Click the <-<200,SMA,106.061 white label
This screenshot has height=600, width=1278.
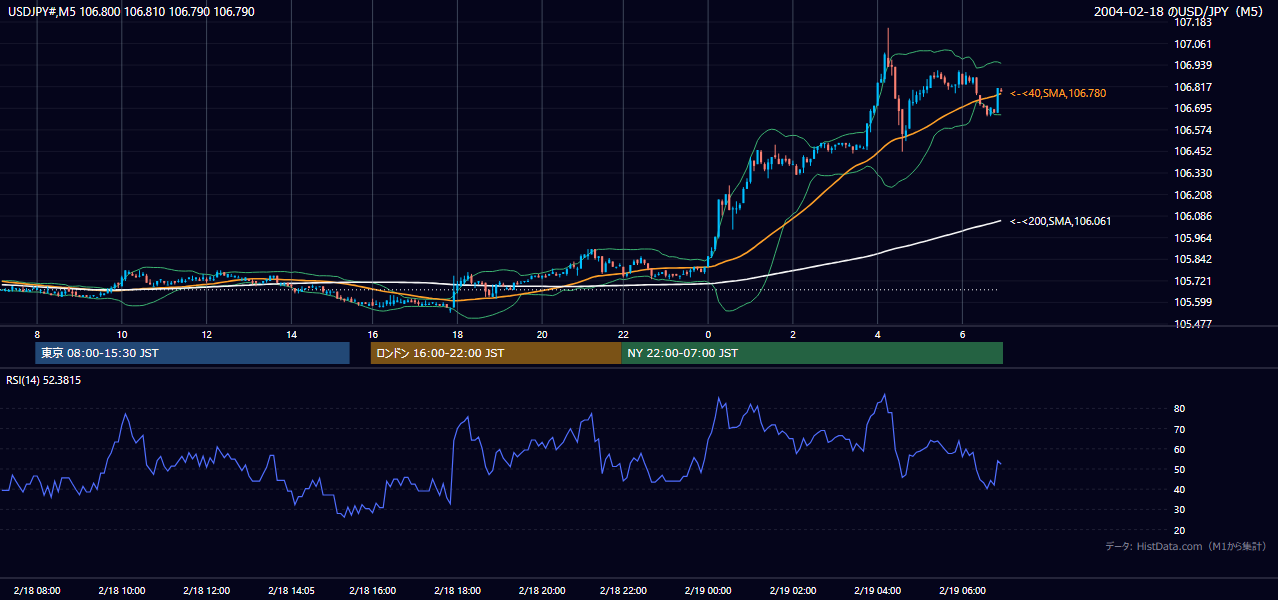pyautogui.click(x=1060, y=221)
